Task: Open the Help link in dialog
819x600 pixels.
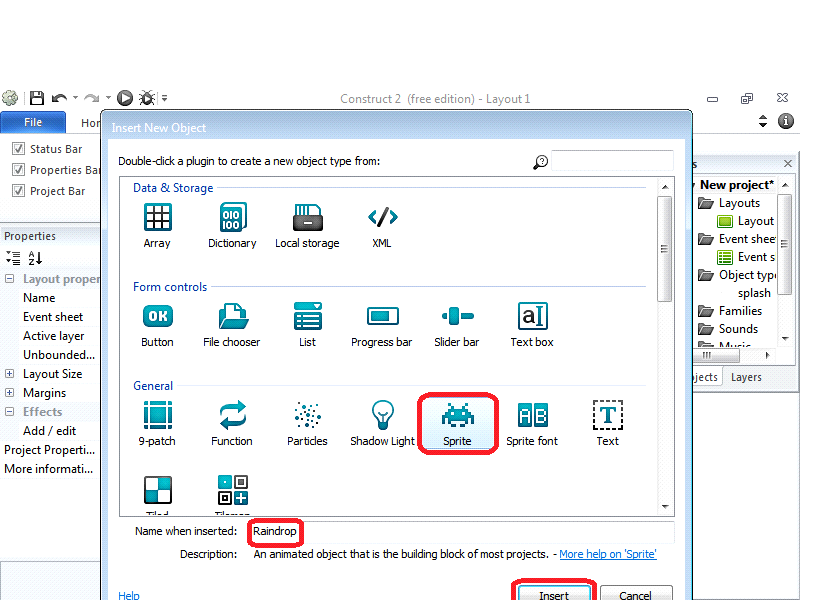Action: tap(128, 595)
